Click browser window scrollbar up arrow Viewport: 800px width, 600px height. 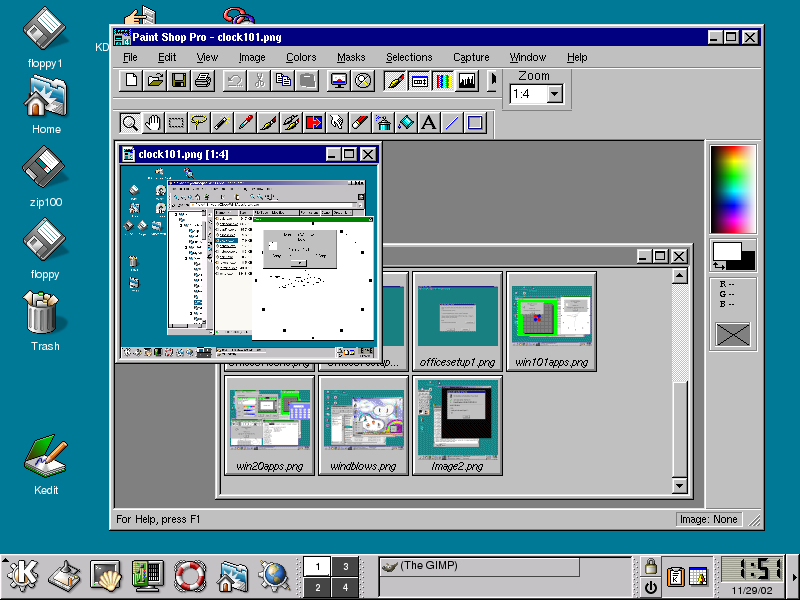[x=679, y=276]
